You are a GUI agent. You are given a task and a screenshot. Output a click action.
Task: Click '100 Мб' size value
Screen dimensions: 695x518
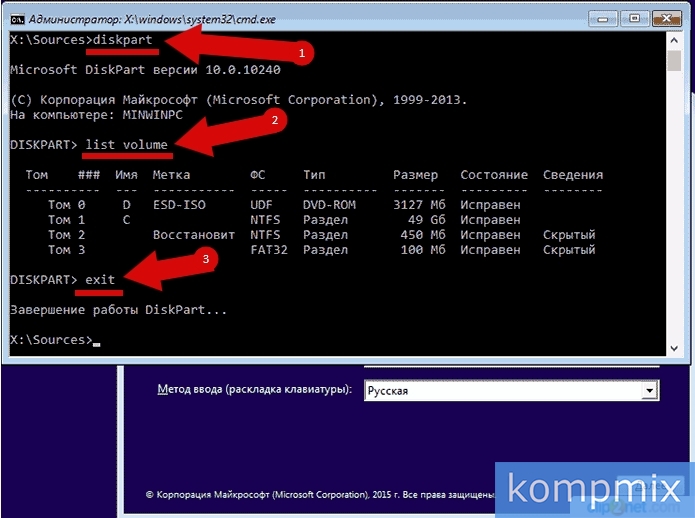423,250
